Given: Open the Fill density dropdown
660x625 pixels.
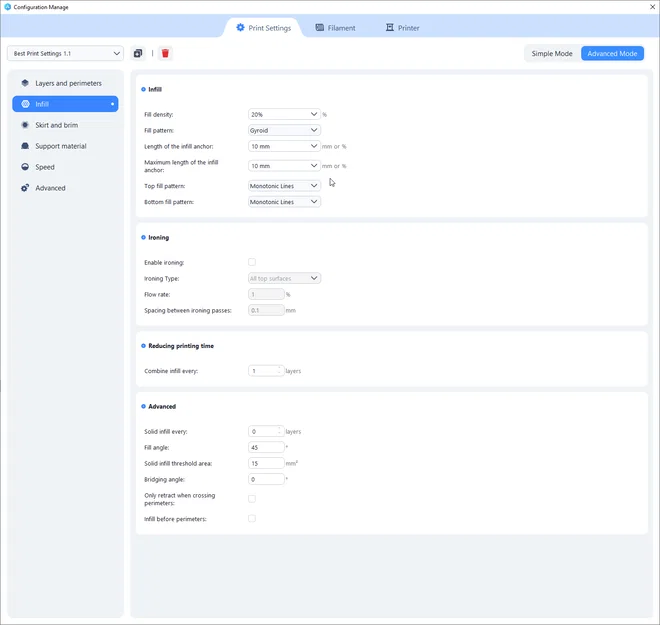Looking at the screenshot, I should [284, 114].
